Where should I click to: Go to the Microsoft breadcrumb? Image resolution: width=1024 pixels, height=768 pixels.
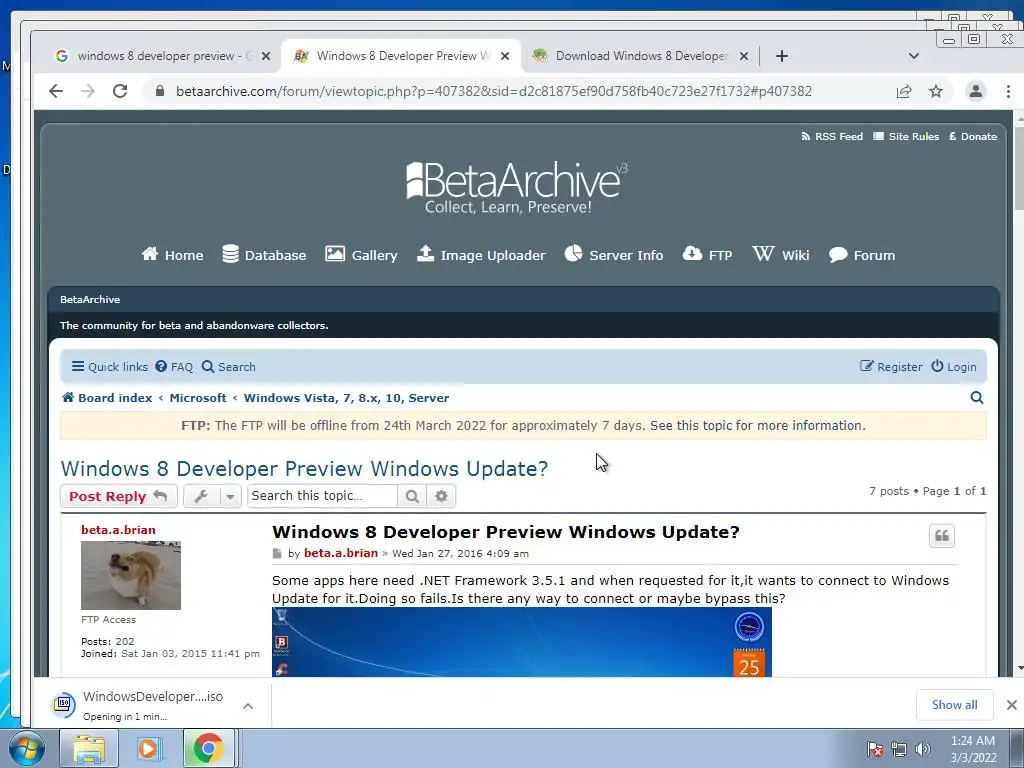(x=198, y=398)
